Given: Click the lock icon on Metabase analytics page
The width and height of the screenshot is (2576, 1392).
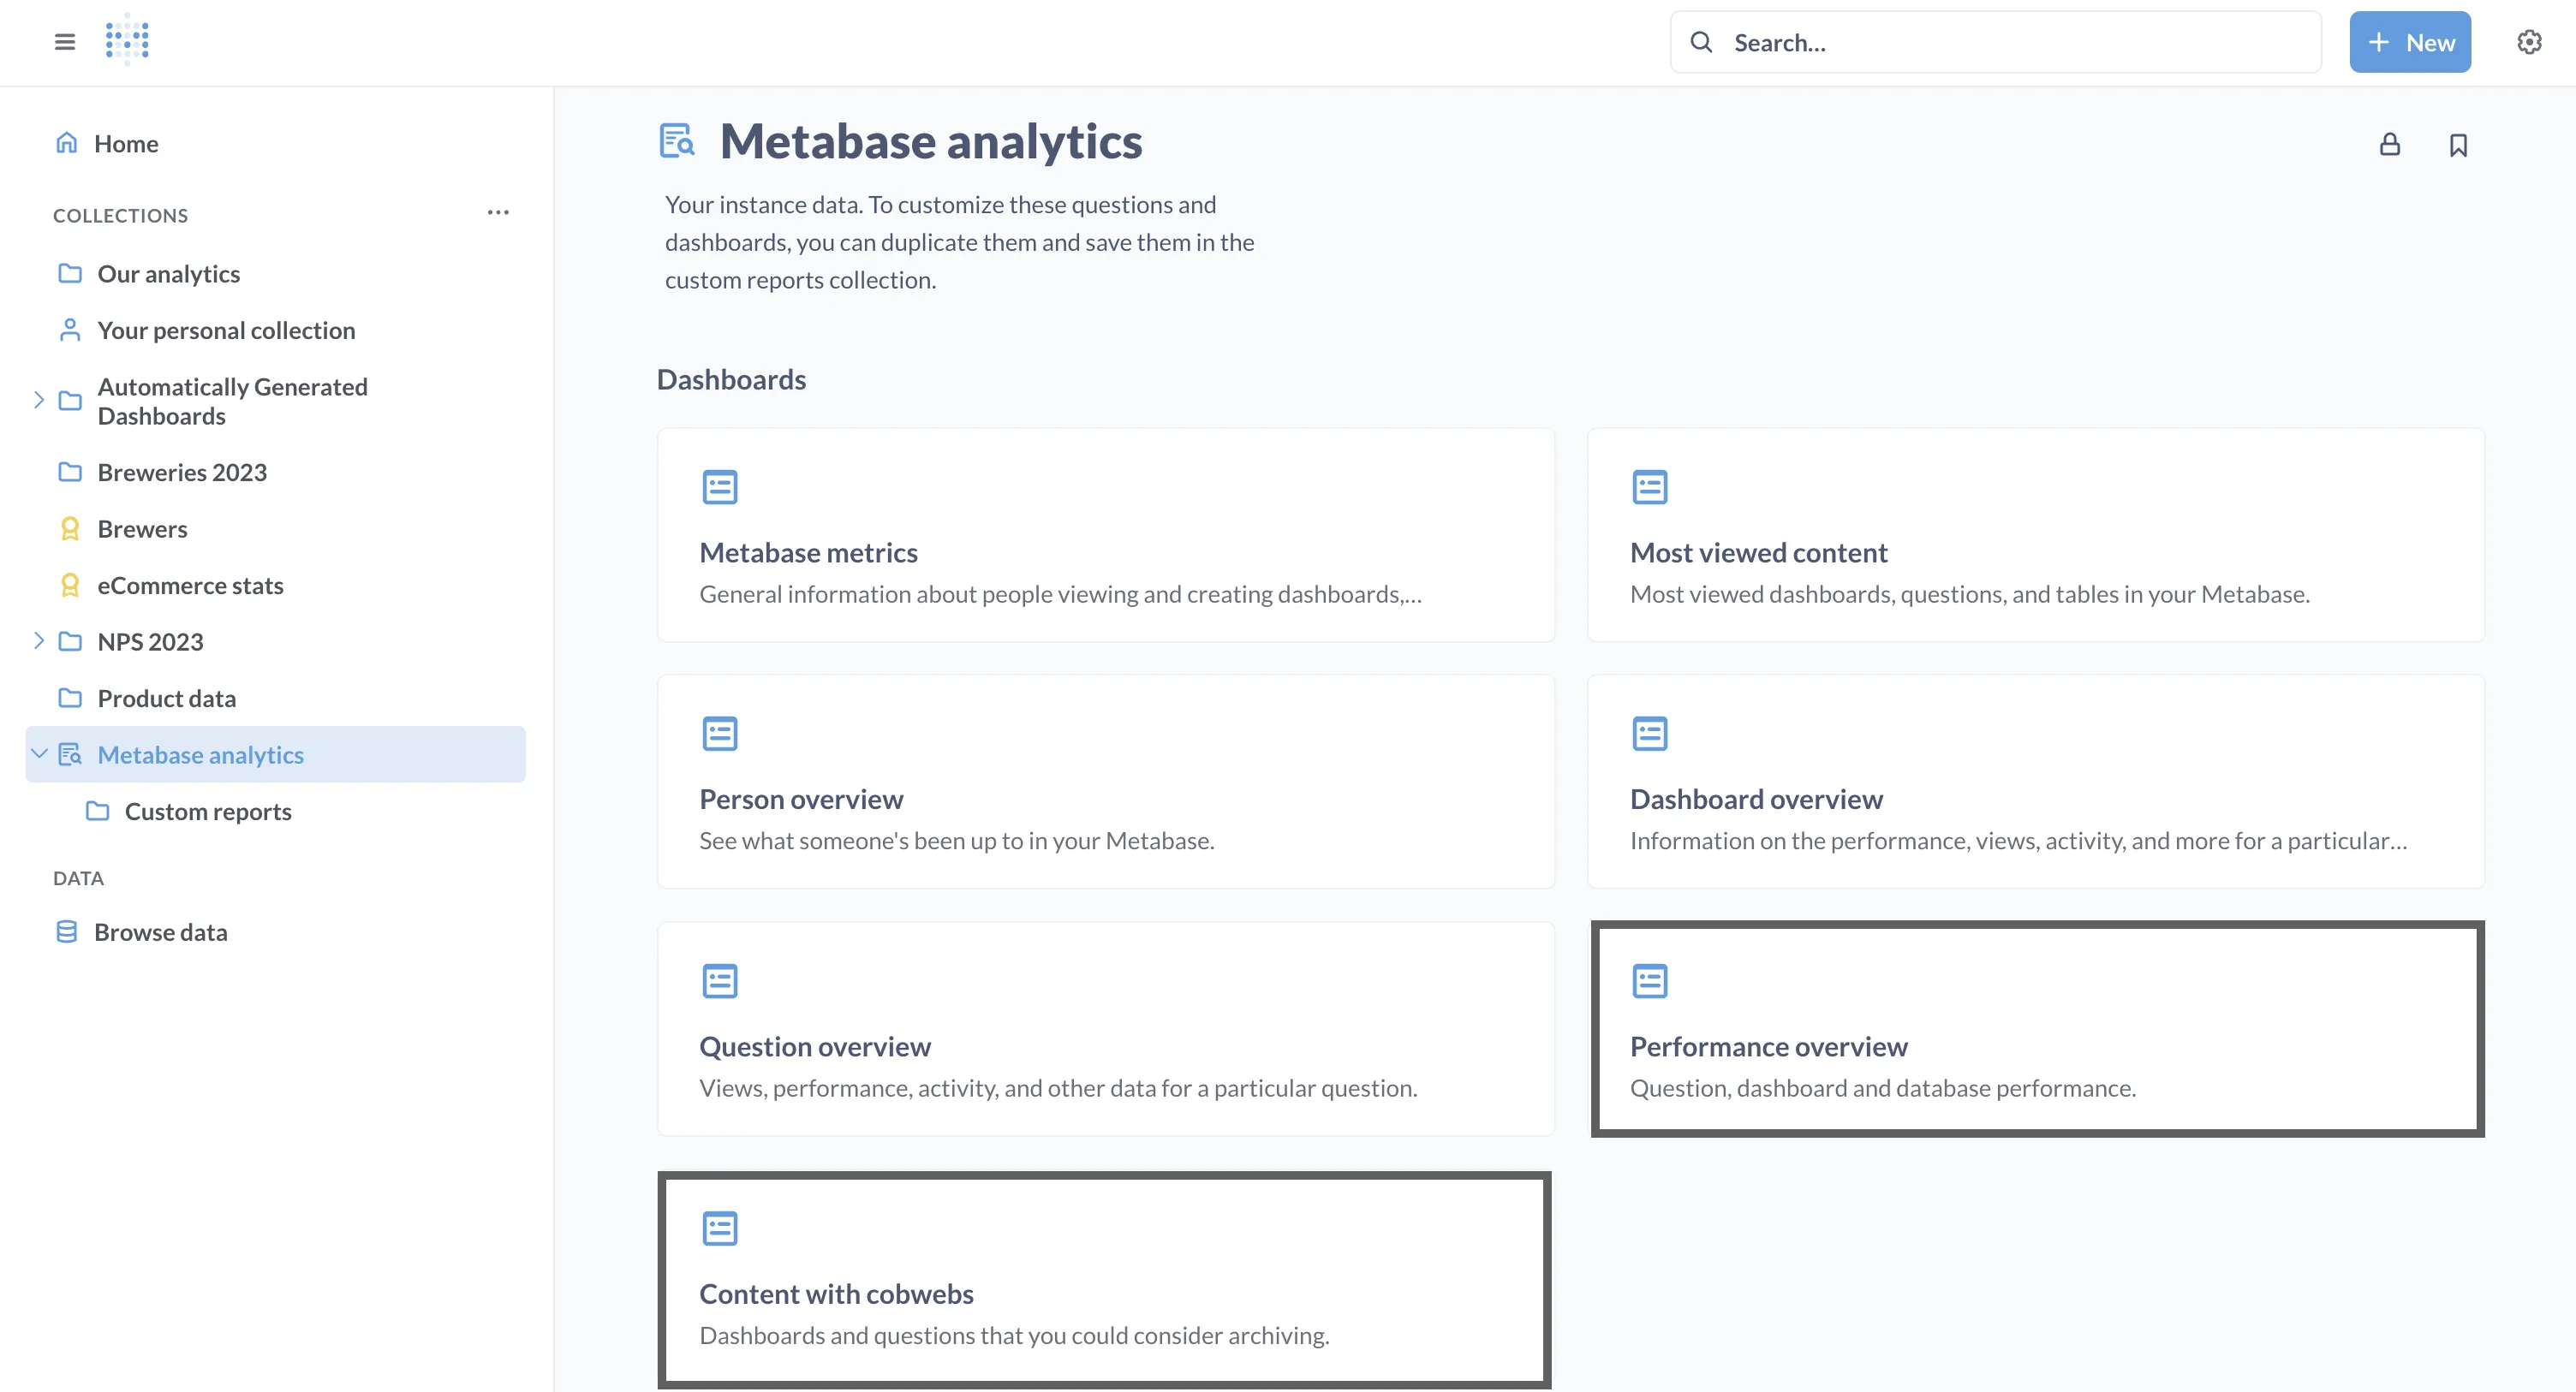Looking at the screenshot, I should 2390,145.
